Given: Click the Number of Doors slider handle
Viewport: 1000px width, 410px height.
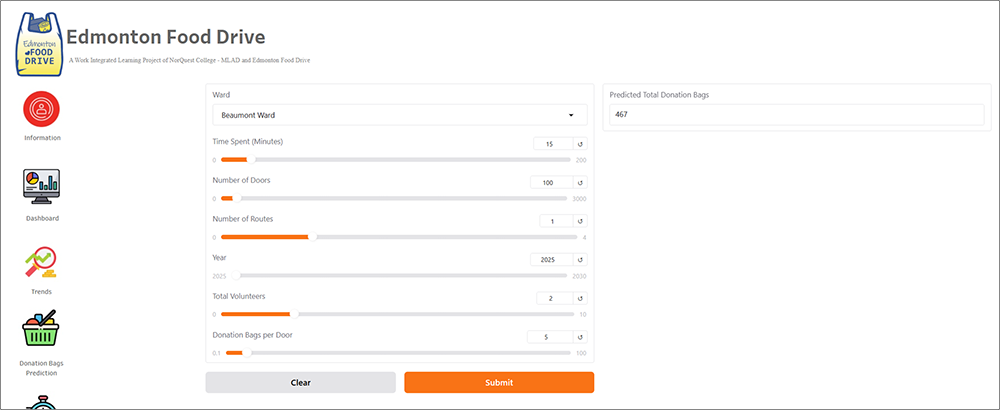Looking at the screenshot, I should coord(237,198).
